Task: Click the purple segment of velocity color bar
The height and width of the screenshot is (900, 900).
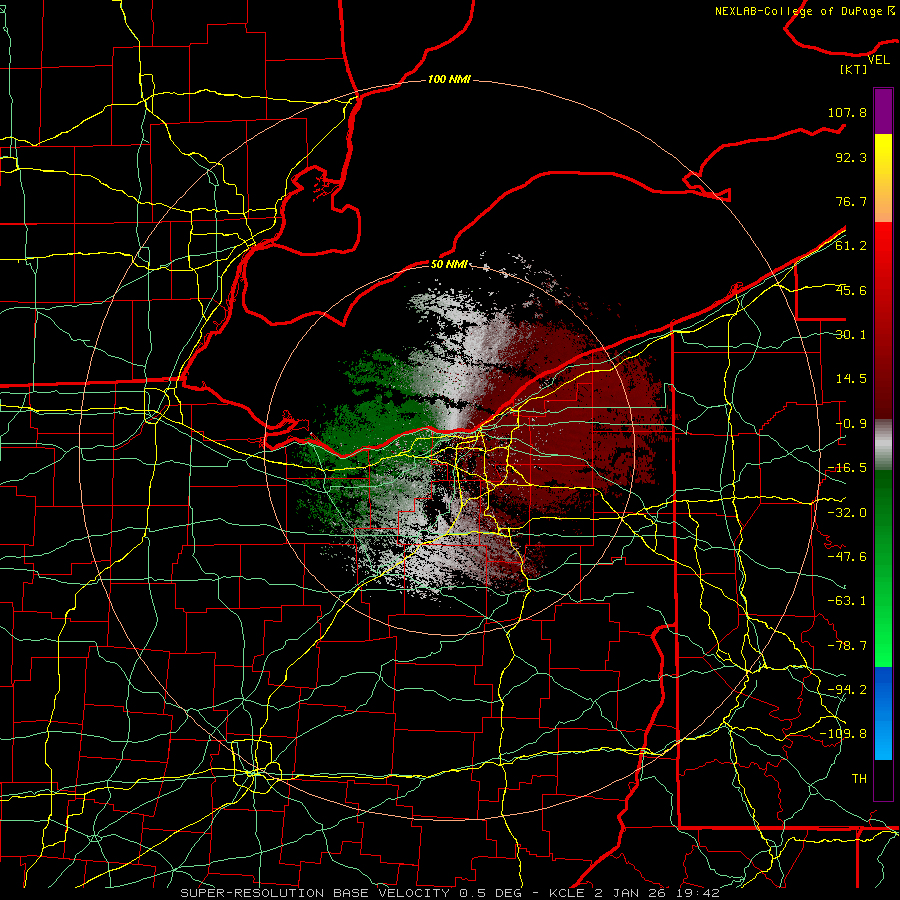Action: point(883,111)
